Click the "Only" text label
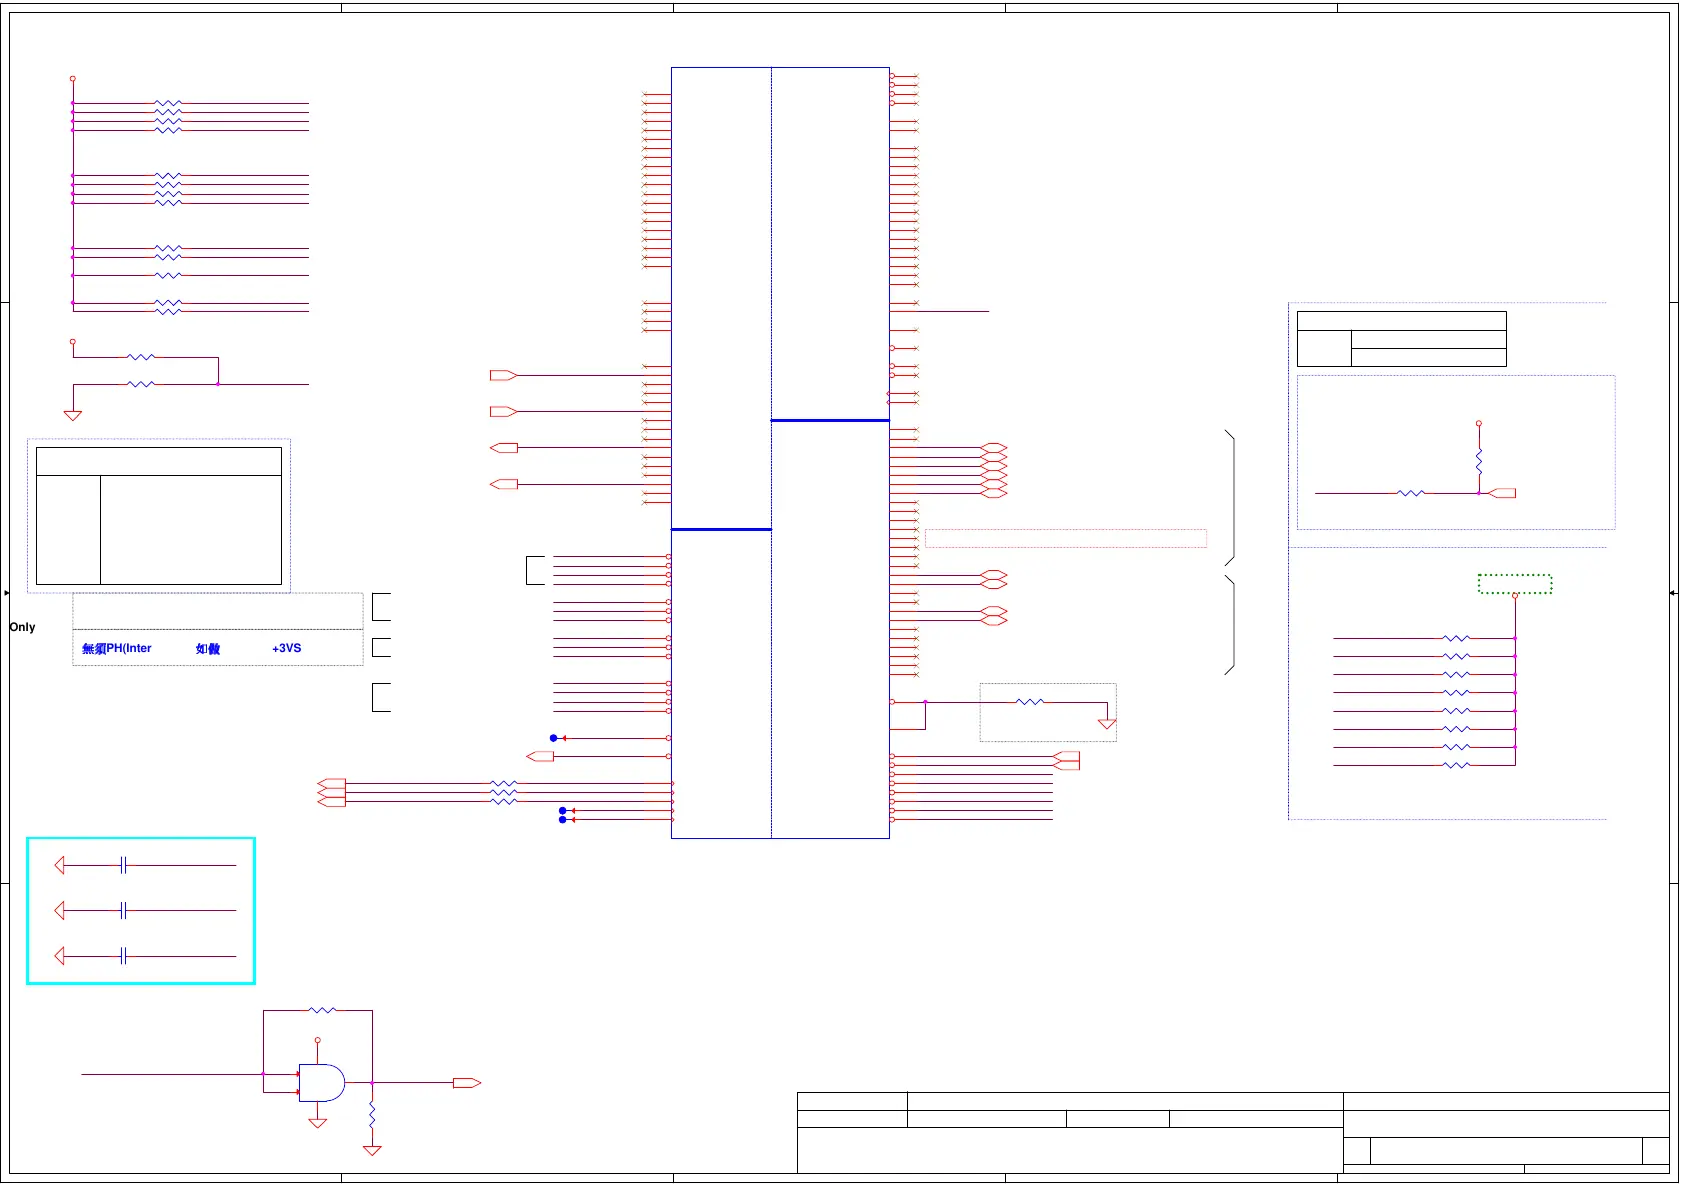This screenshot has height=1190, width=1684. coord(22,627)
